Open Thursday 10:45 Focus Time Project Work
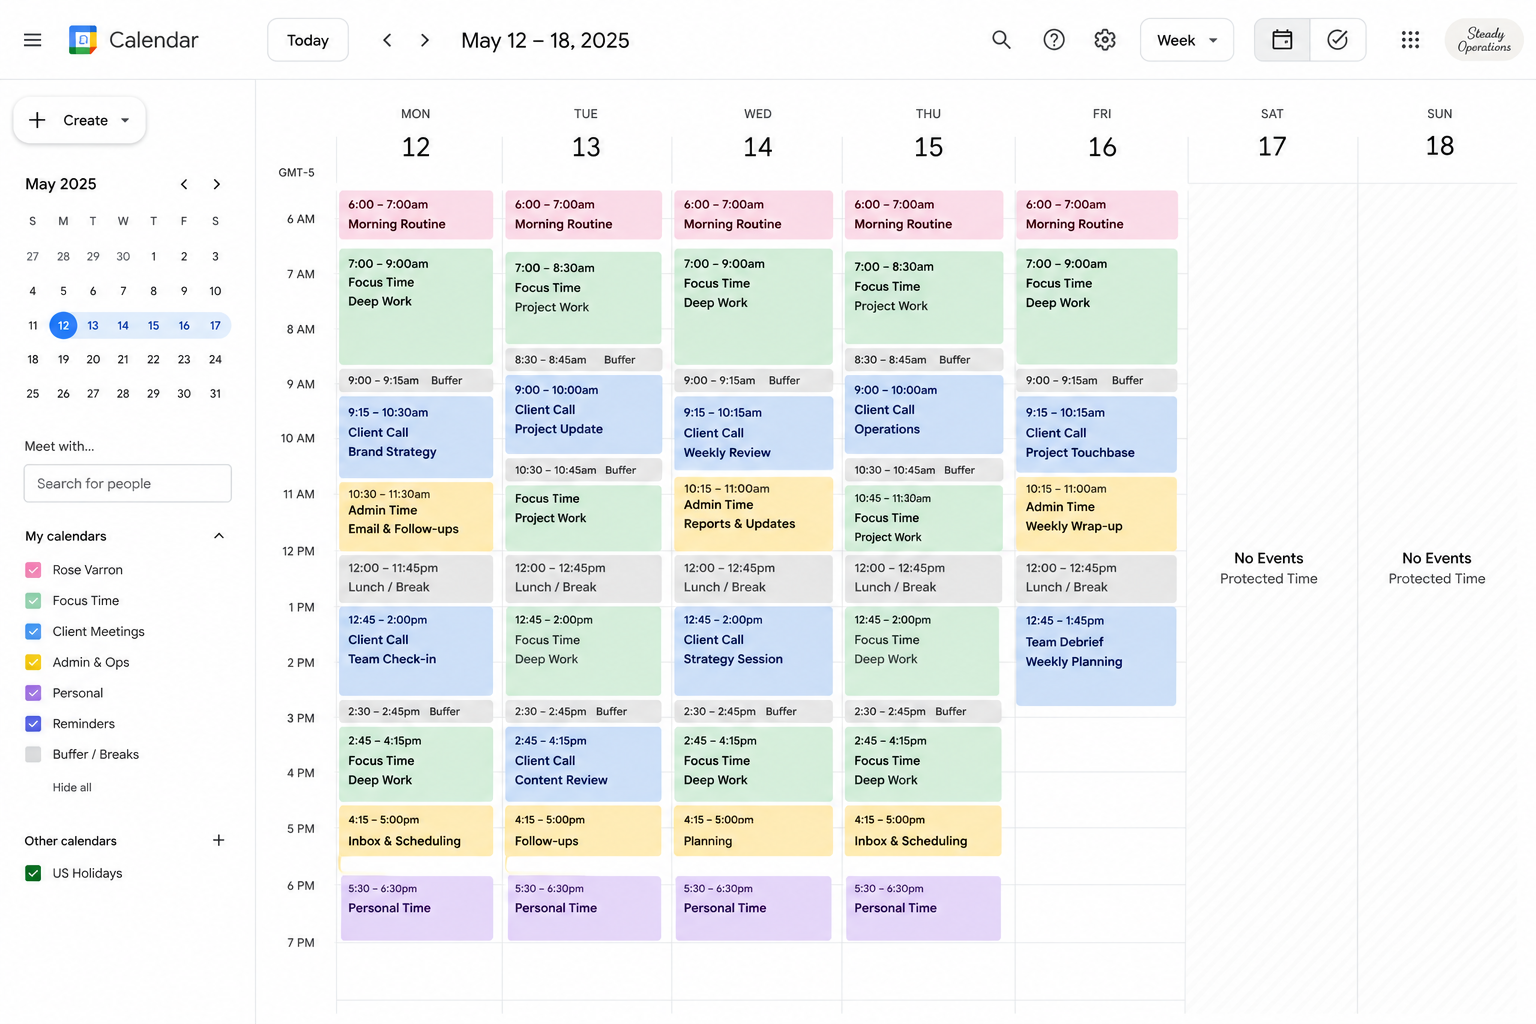 [x=924, y=518]
